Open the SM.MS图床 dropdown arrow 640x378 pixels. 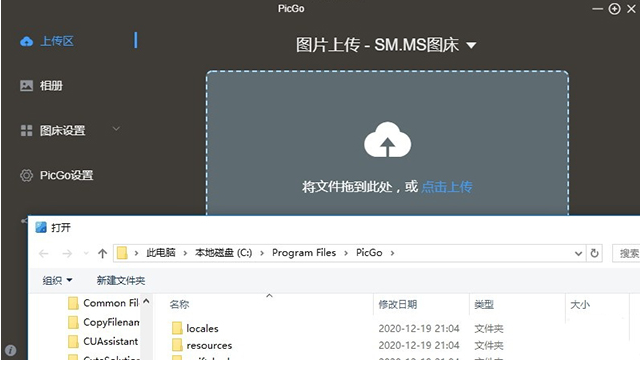471,45
